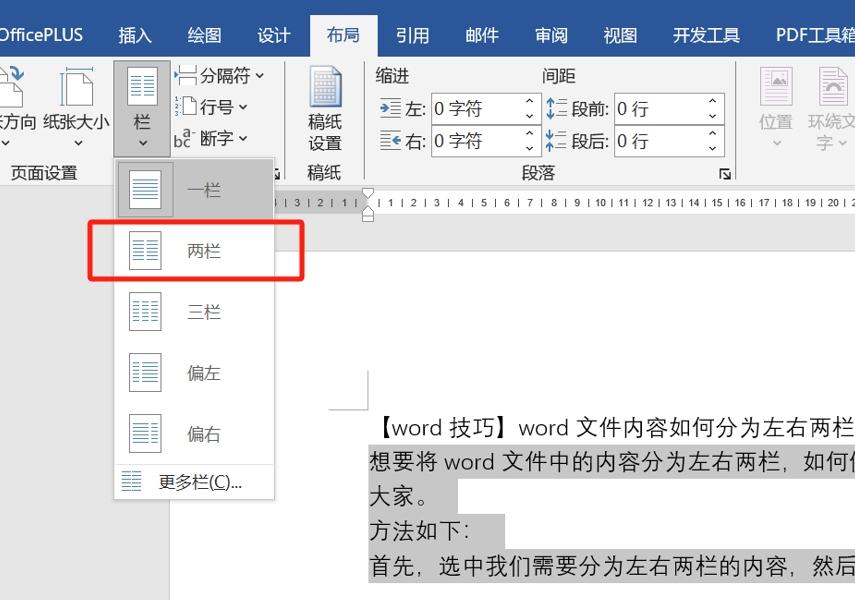
Task: Click the left indent icon beside 左 field
Action: pyautogui.click(x=390, y=108)
